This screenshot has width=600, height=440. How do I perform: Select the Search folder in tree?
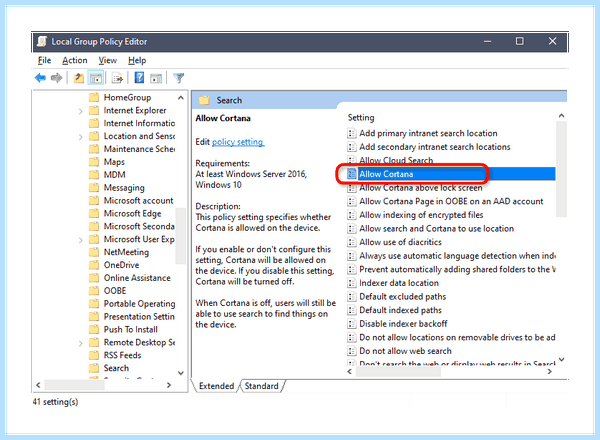pos(116,368)
